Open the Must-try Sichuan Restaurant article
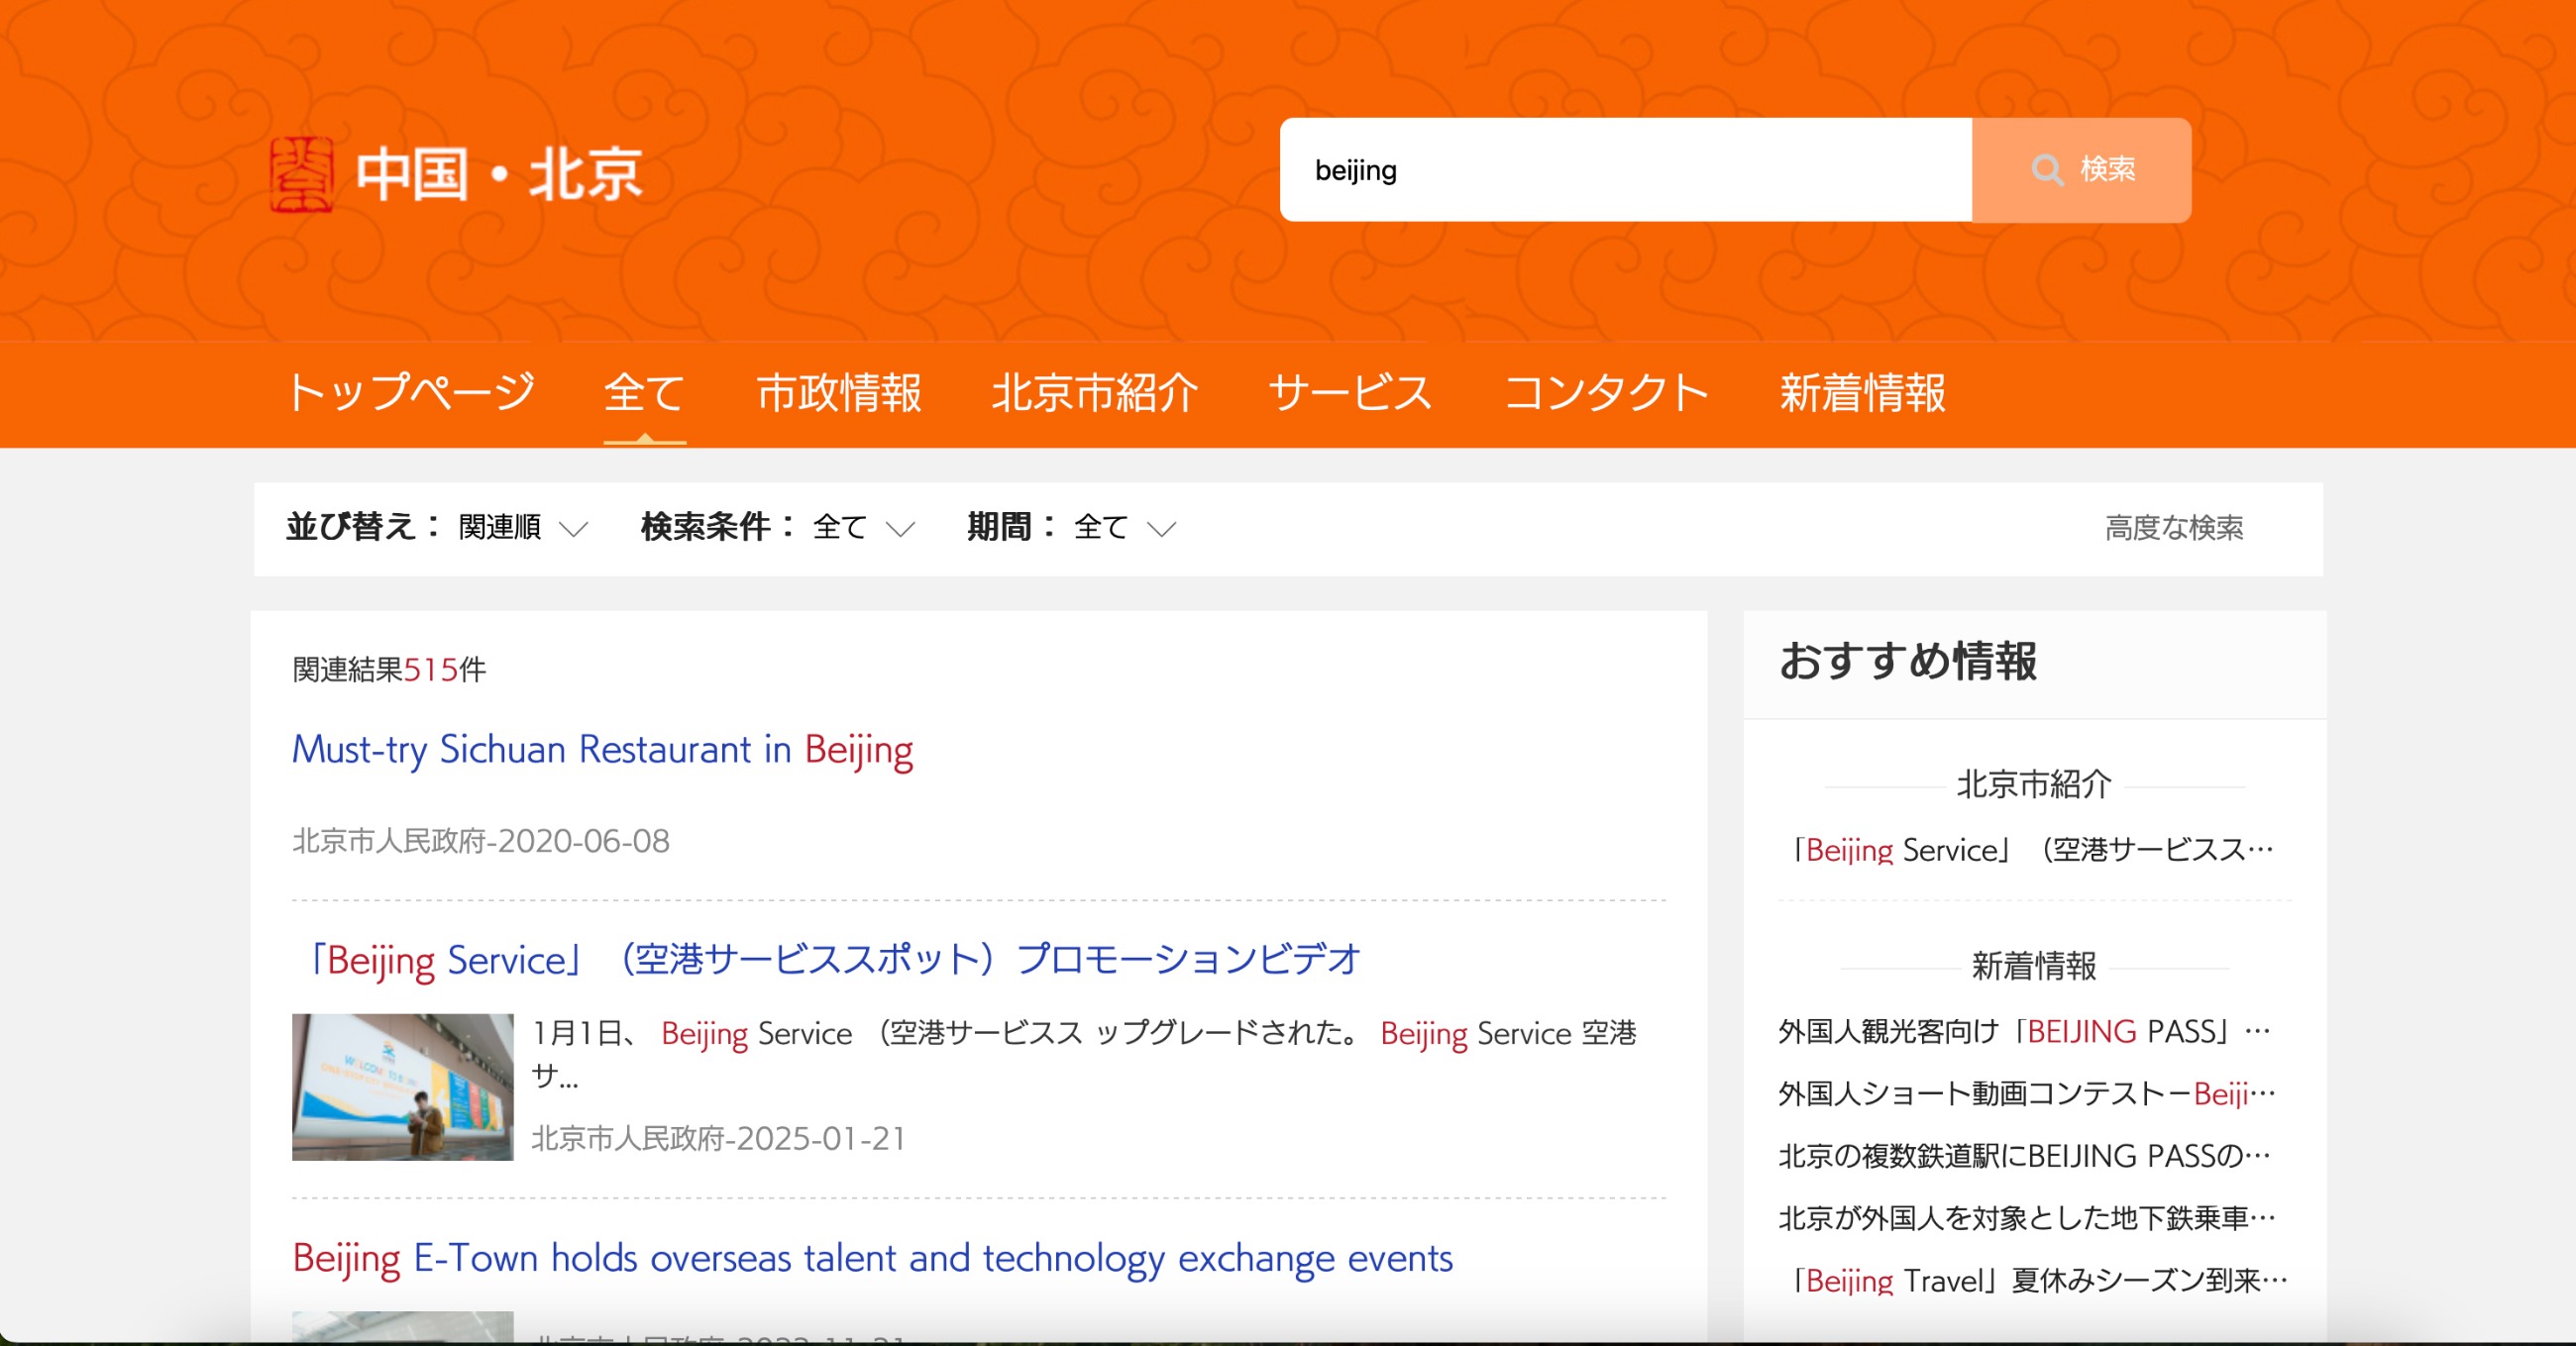This screenshot has height=1346, width=2576. [602, 751]
